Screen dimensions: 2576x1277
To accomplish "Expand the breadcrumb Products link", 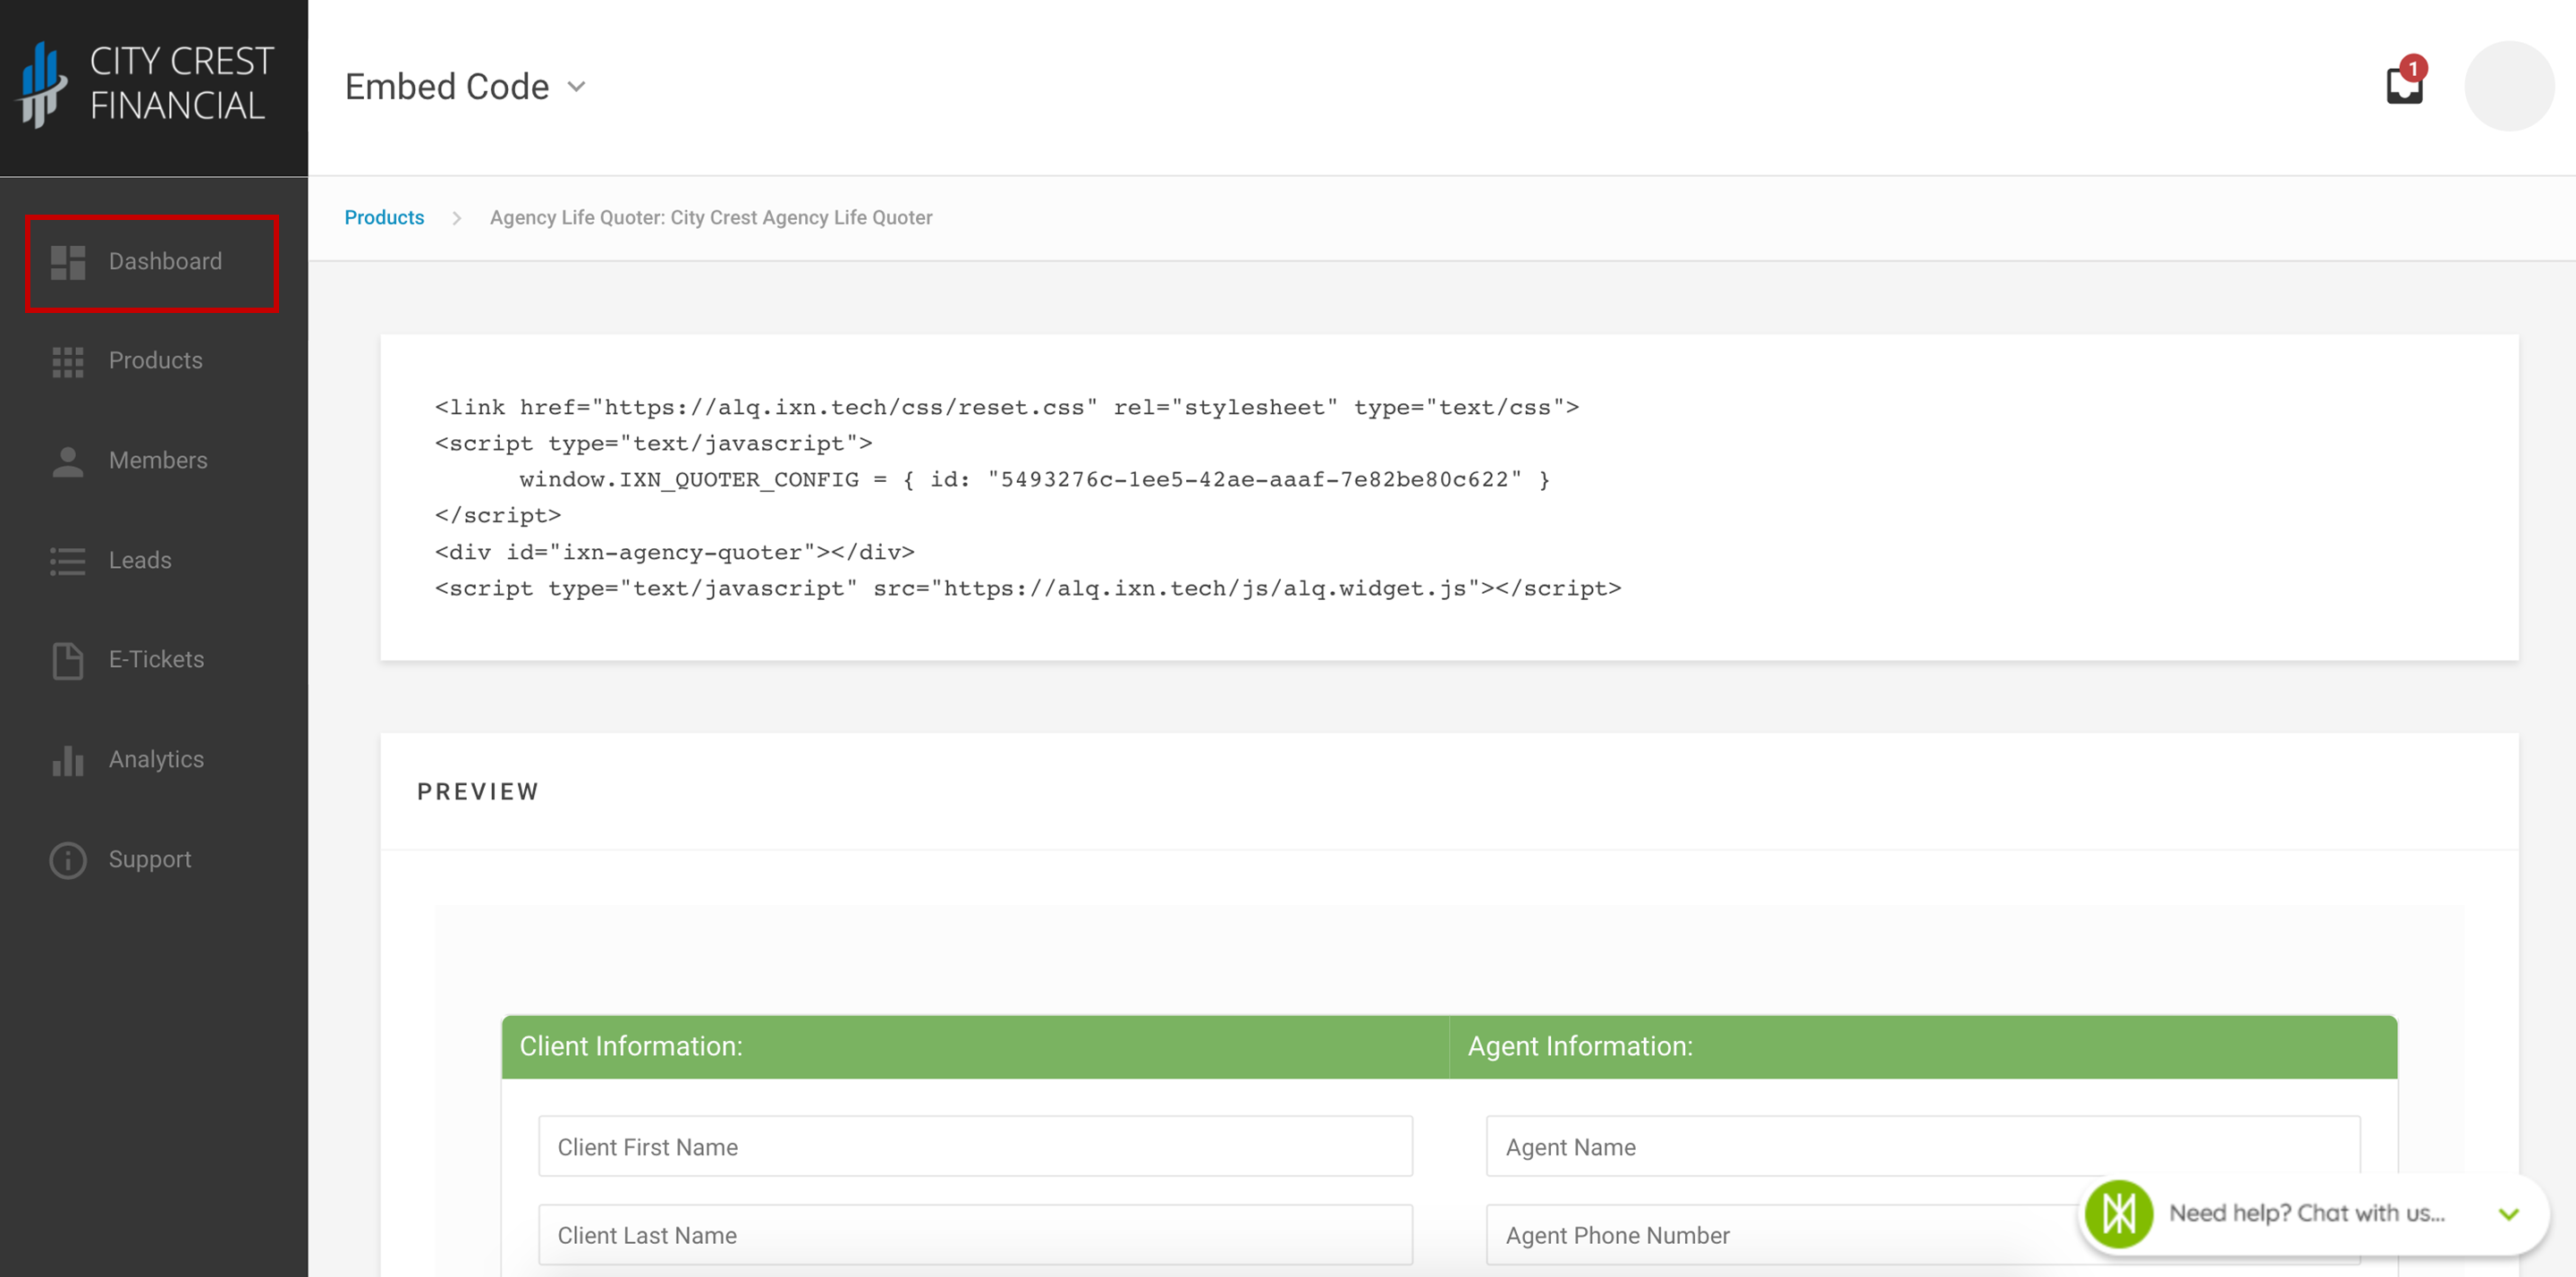I will (385, 217).
